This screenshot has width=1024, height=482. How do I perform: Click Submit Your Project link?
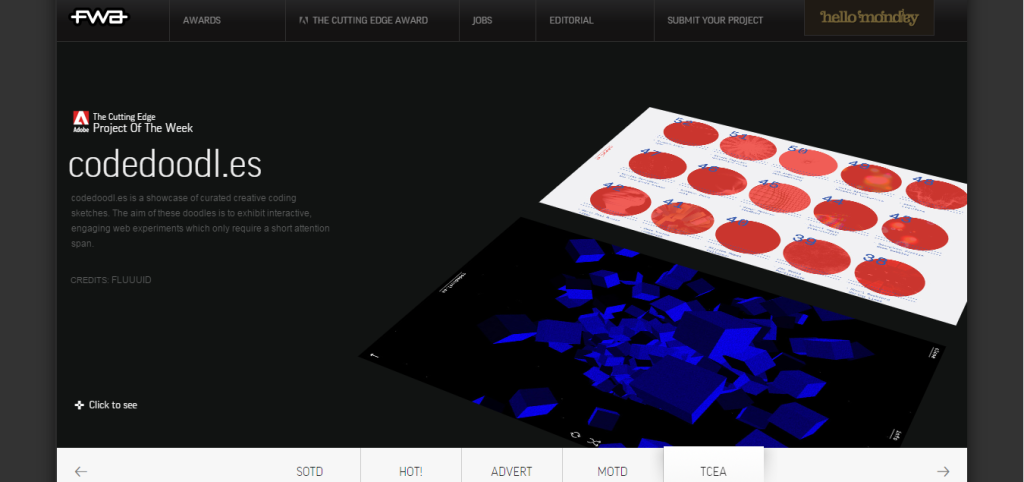715,20
